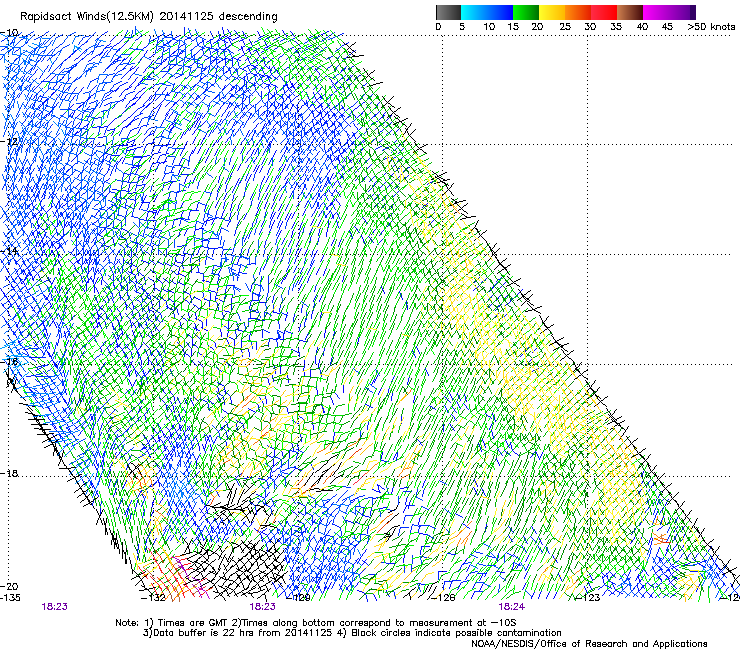Image resolution: width=740 pixels, height=650 pixels.
Task: Choose the dark purple 45-50 knots legend segment
Action: (x=682, y=12)
